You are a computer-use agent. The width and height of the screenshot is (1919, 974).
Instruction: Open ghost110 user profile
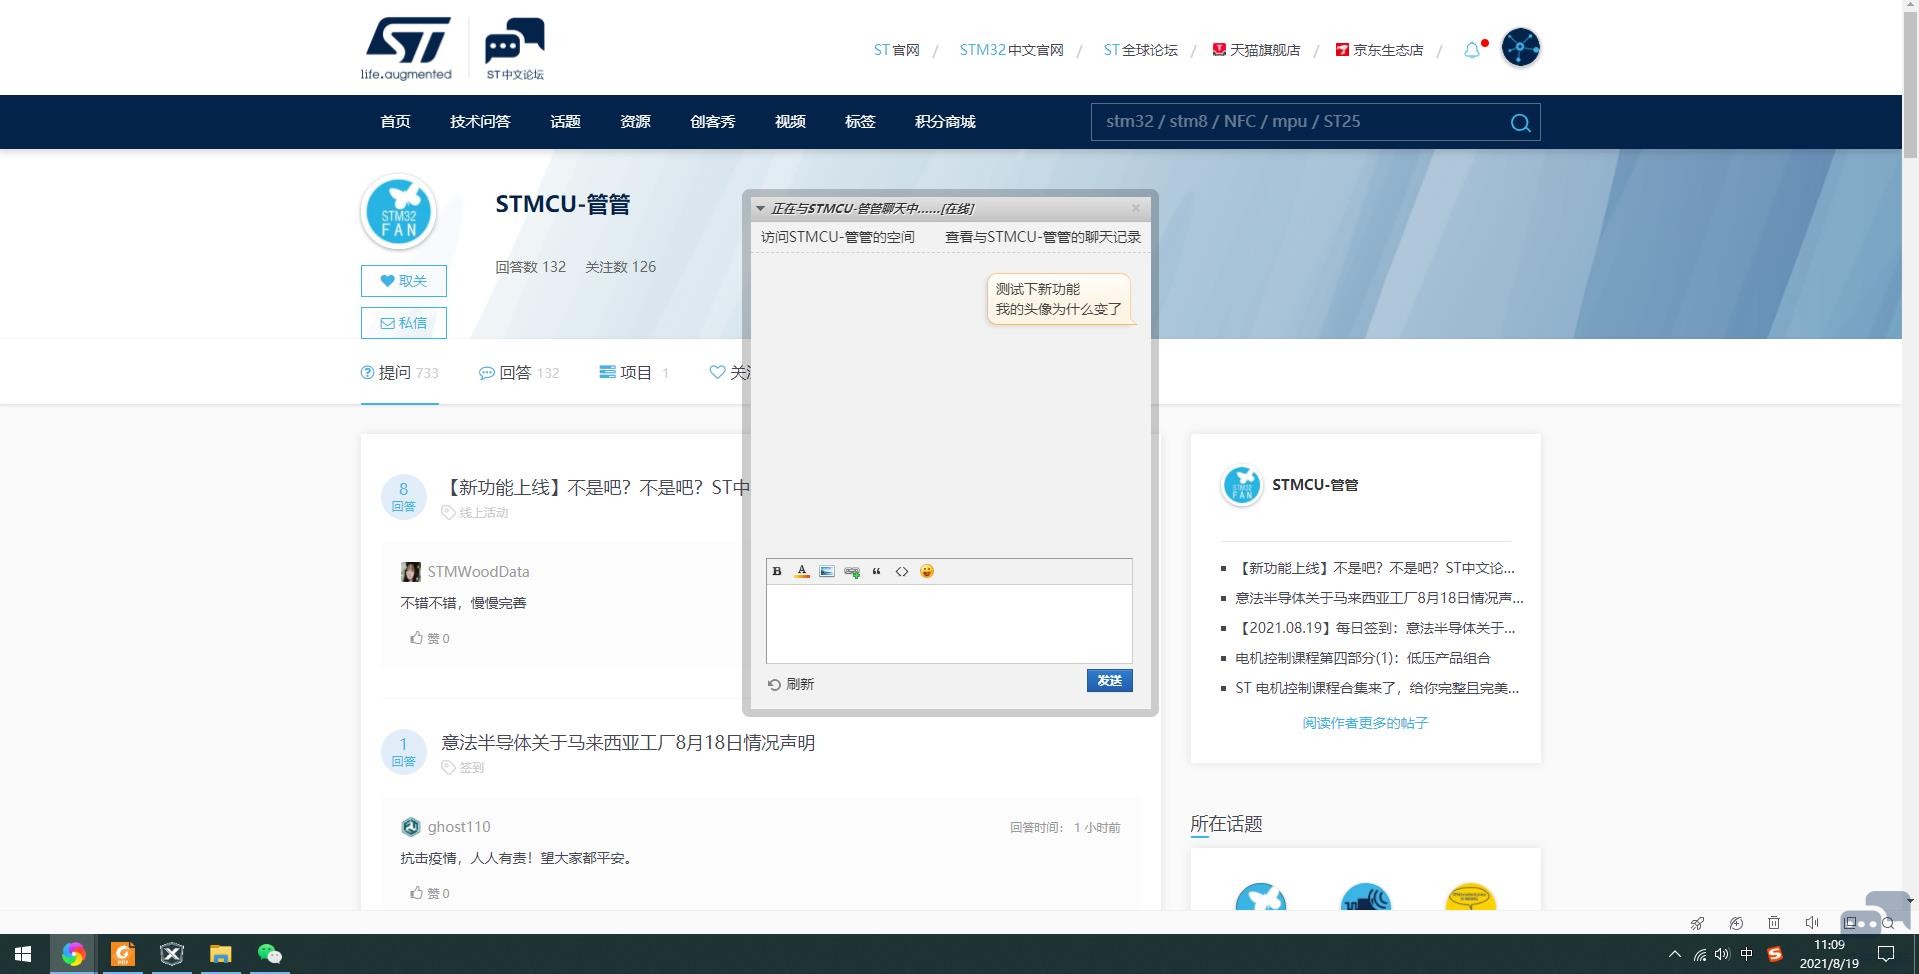pos(459,827)
